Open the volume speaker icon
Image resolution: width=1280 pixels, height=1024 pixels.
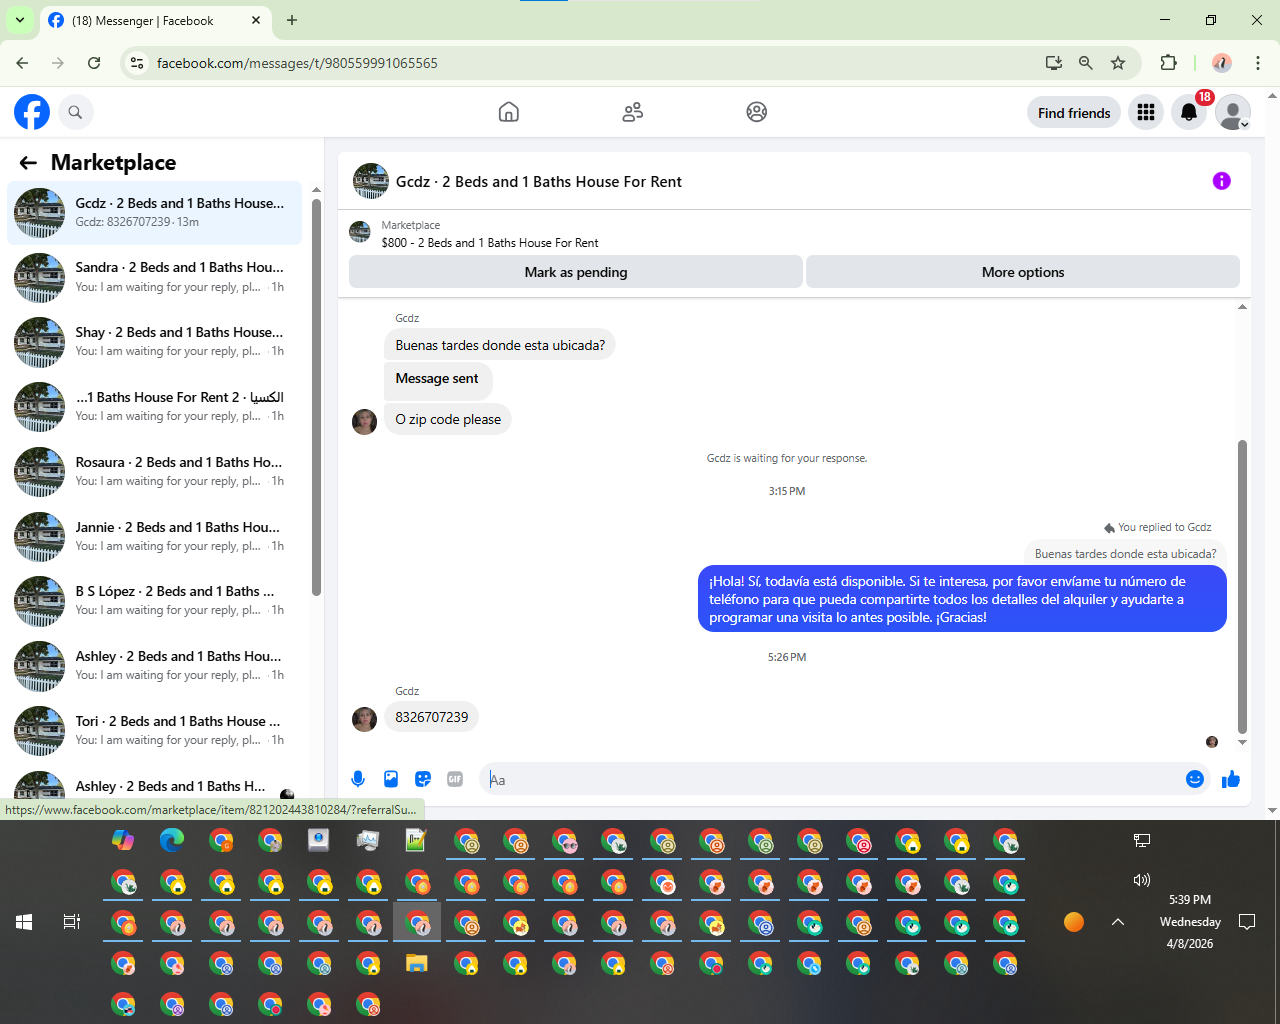pos(1141,880)
